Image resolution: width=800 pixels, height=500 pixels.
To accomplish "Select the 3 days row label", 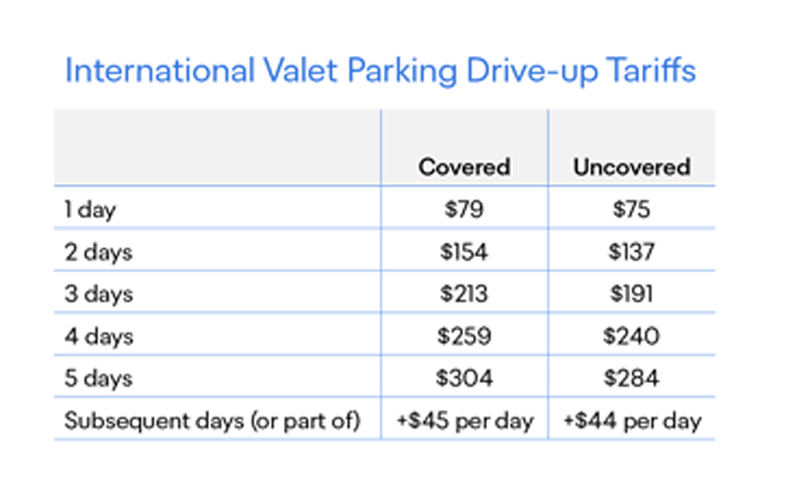I will pos(98,294).
